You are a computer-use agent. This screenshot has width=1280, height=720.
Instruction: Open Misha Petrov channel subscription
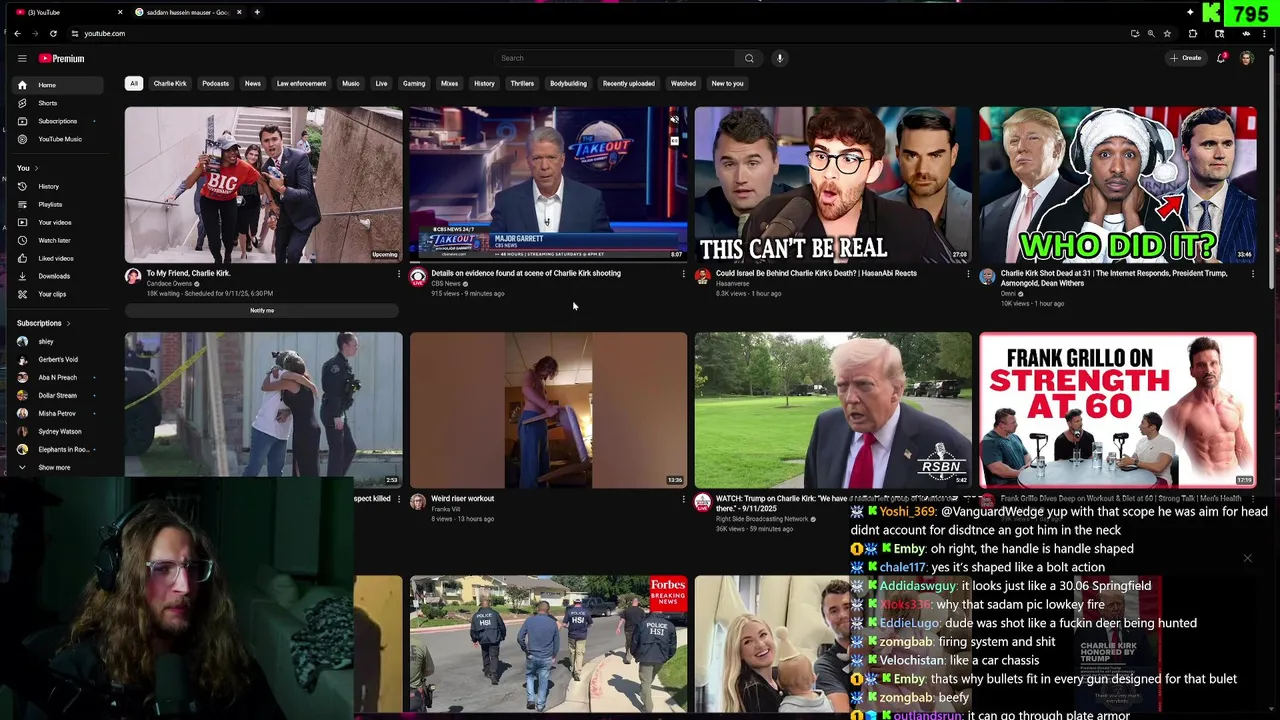58,414
